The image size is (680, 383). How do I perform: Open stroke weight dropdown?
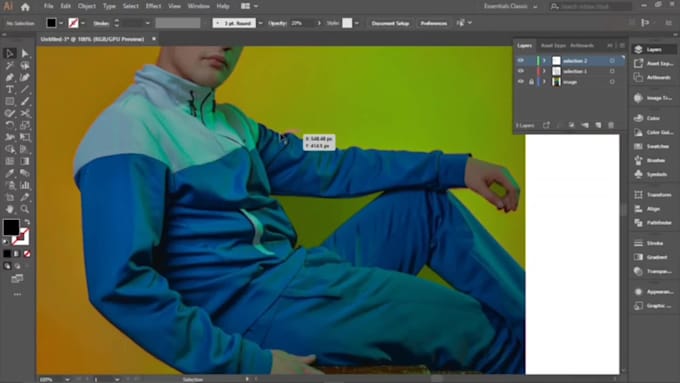pos(147,23)
